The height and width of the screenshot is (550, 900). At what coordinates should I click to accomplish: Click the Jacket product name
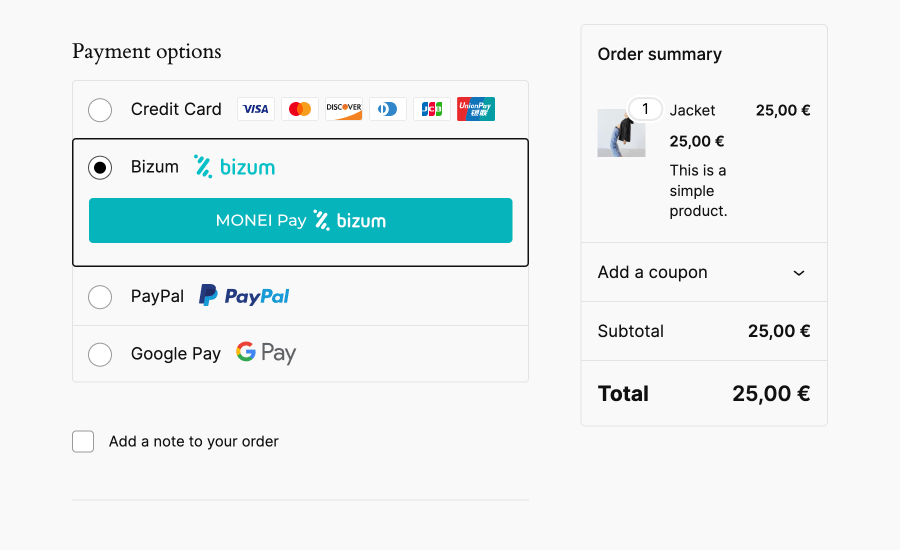click(693, 110)
